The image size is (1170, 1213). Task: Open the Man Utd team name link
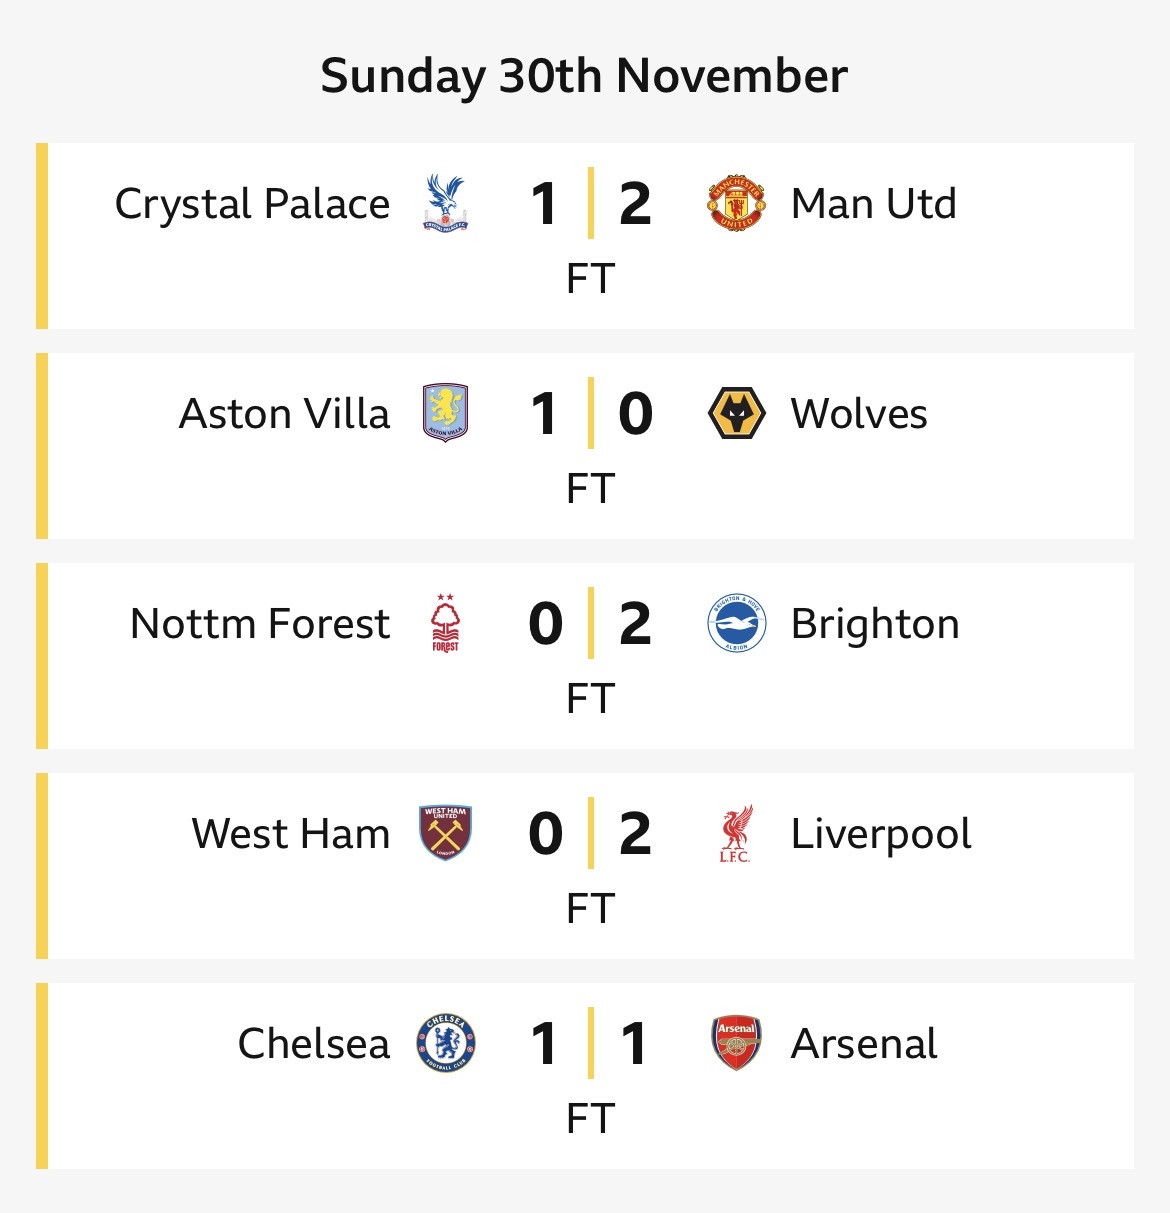coord(873,204)
